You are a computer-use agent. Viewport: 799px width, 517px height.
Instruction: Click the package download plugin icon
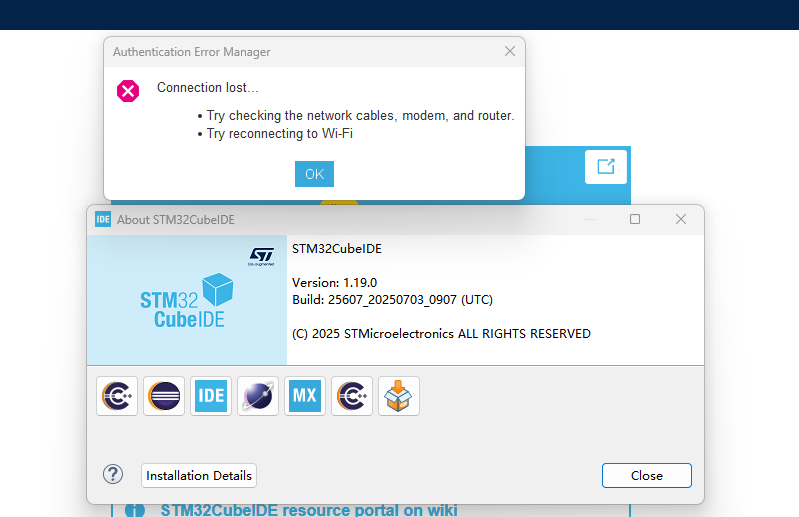point(398,396)
